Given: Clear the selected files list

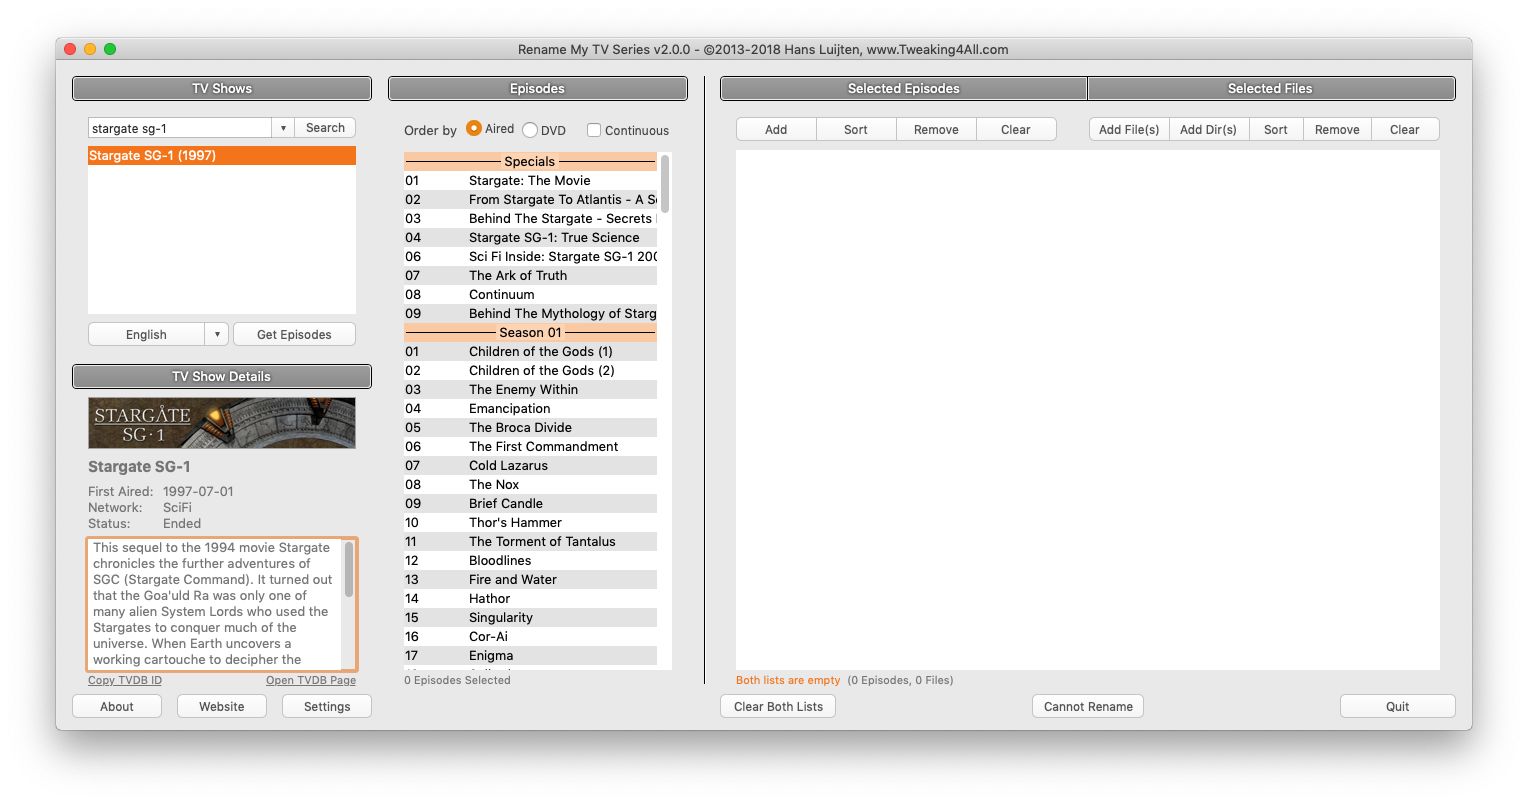Looking at the screenshot, I should pyautogui.click(x=1405, y=130).
